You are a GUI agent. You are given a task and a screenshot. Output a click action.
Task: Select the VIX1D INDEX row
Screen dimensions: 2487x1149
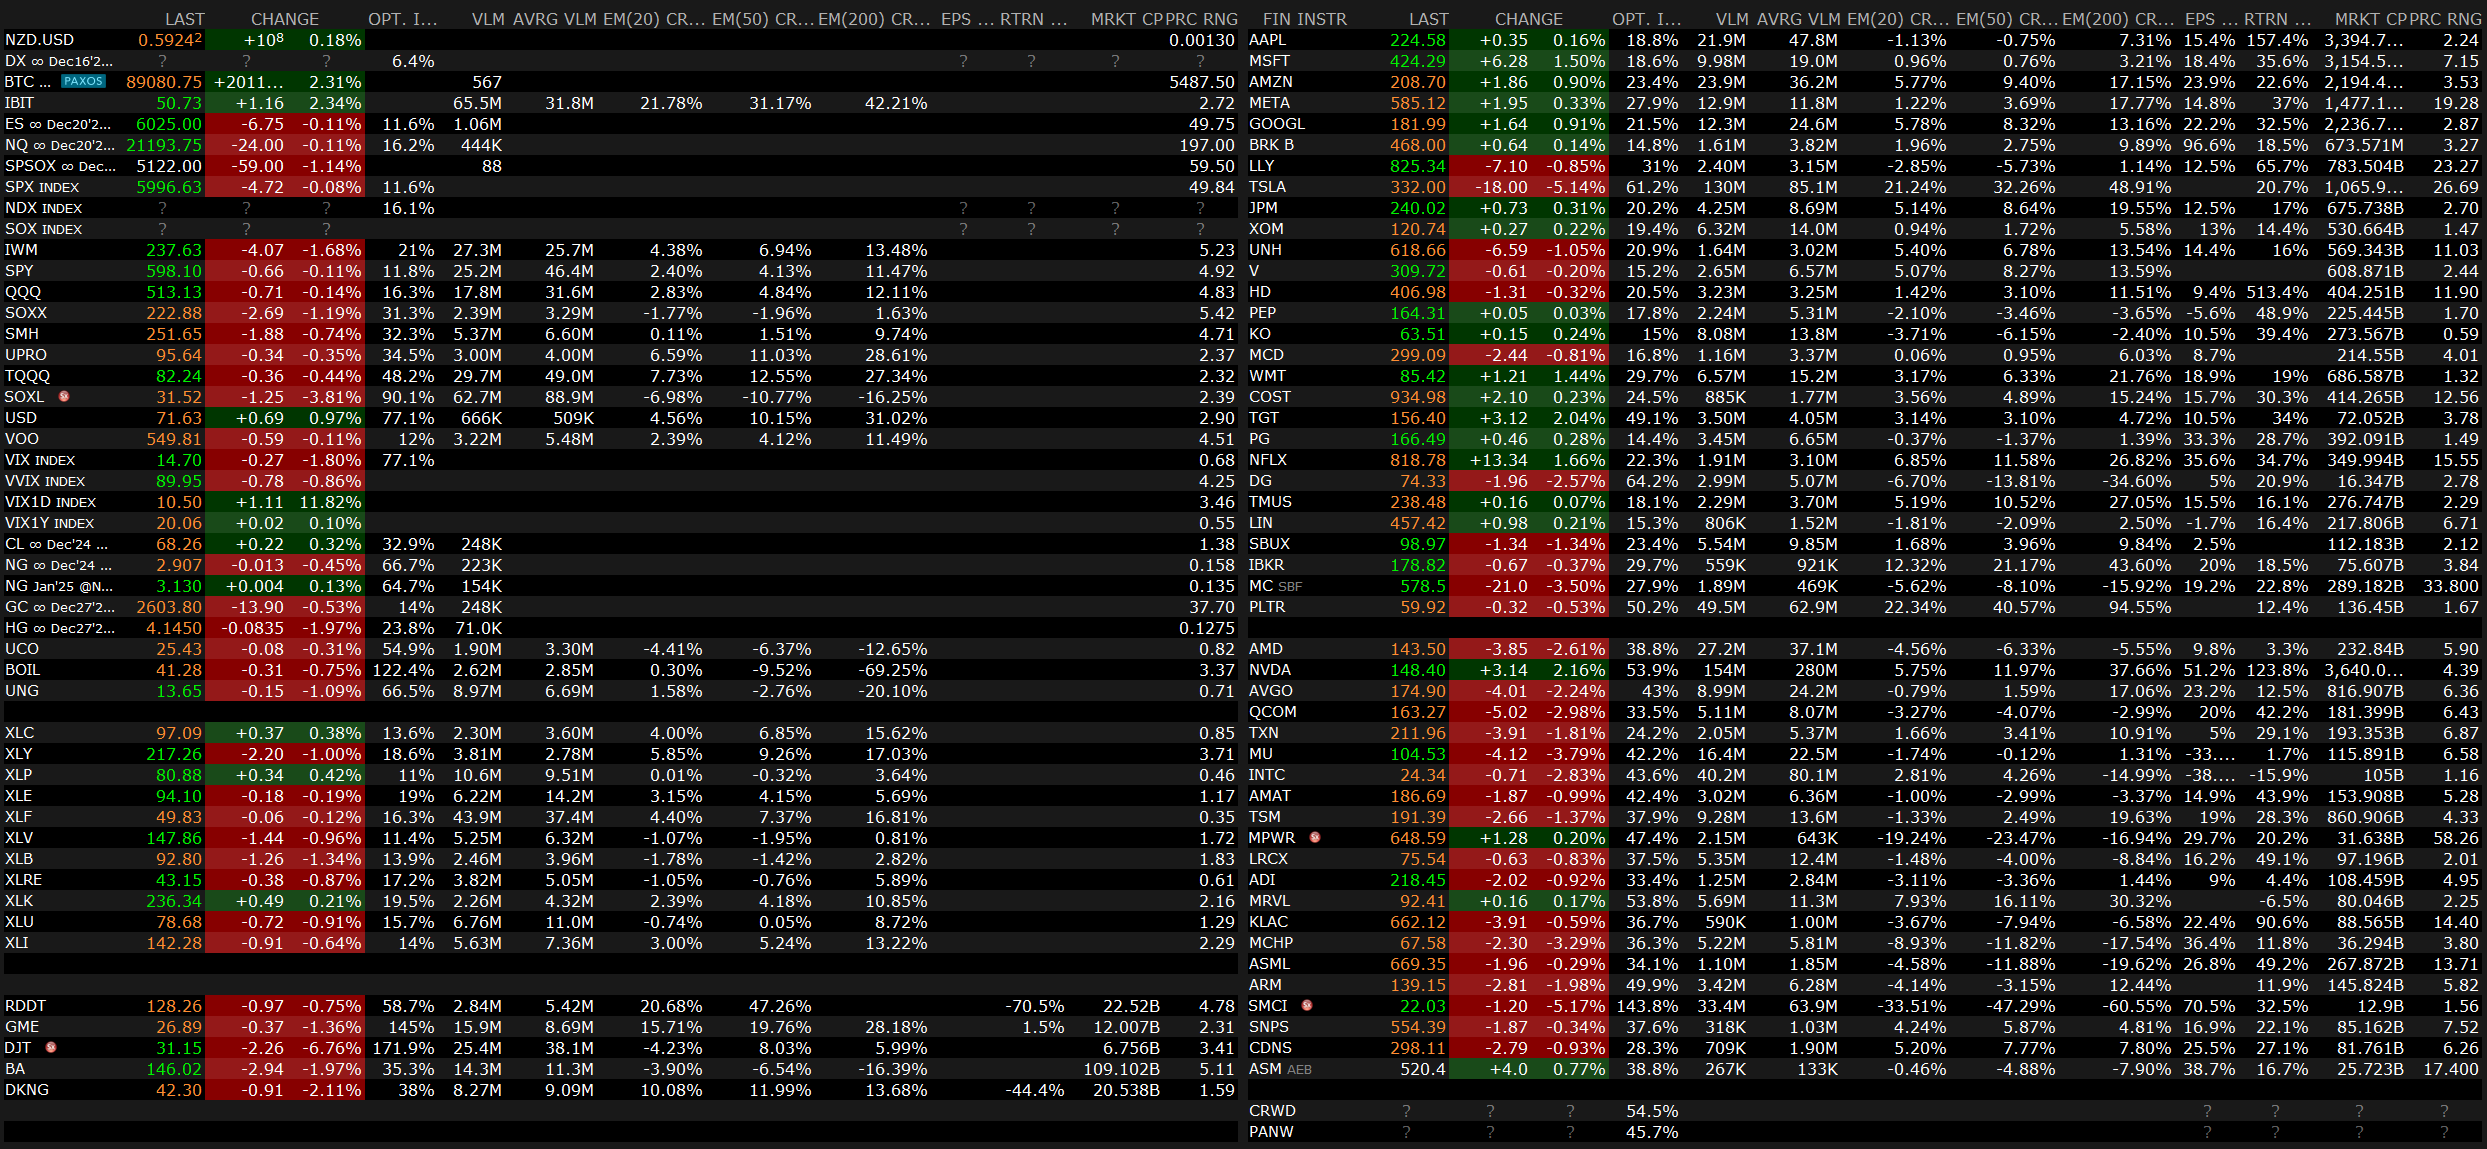[620, 502]
